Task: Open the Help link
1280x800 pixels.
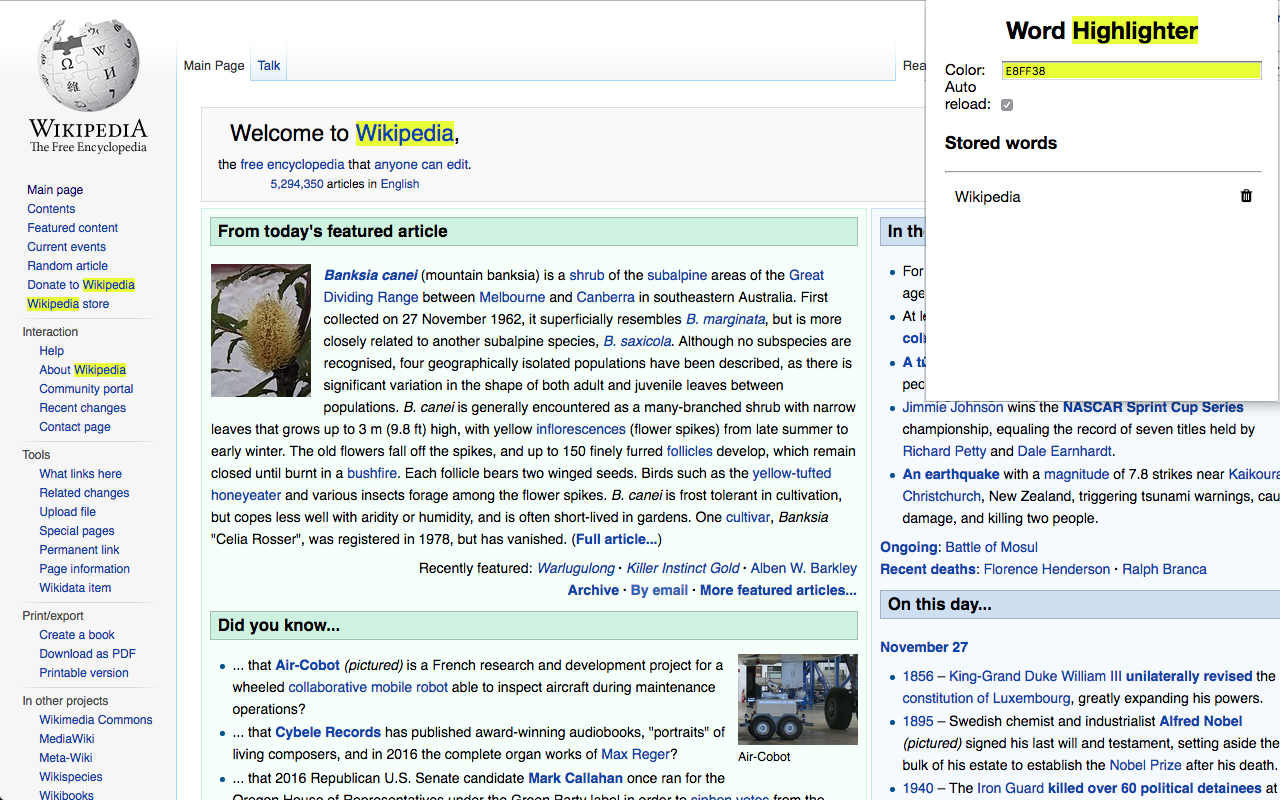Action: pos(51,351)
